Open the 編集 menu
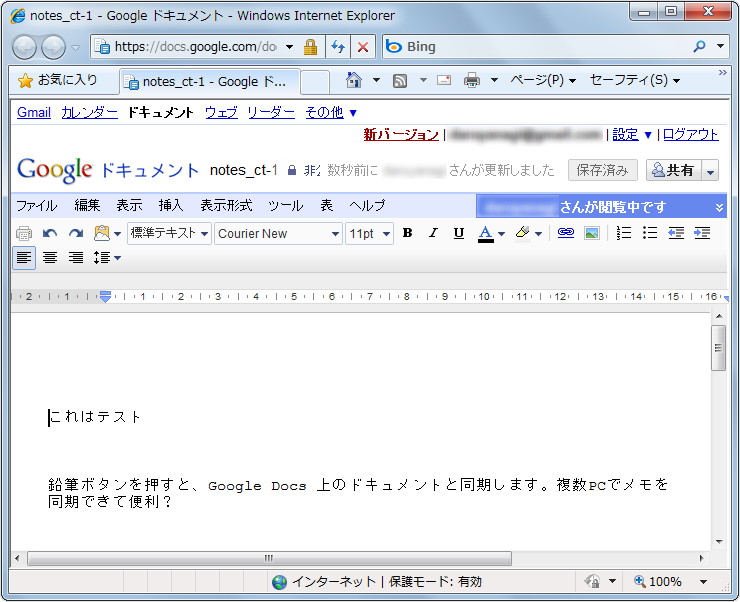Viewport: 740px width, 602px height. coord(87,206)
